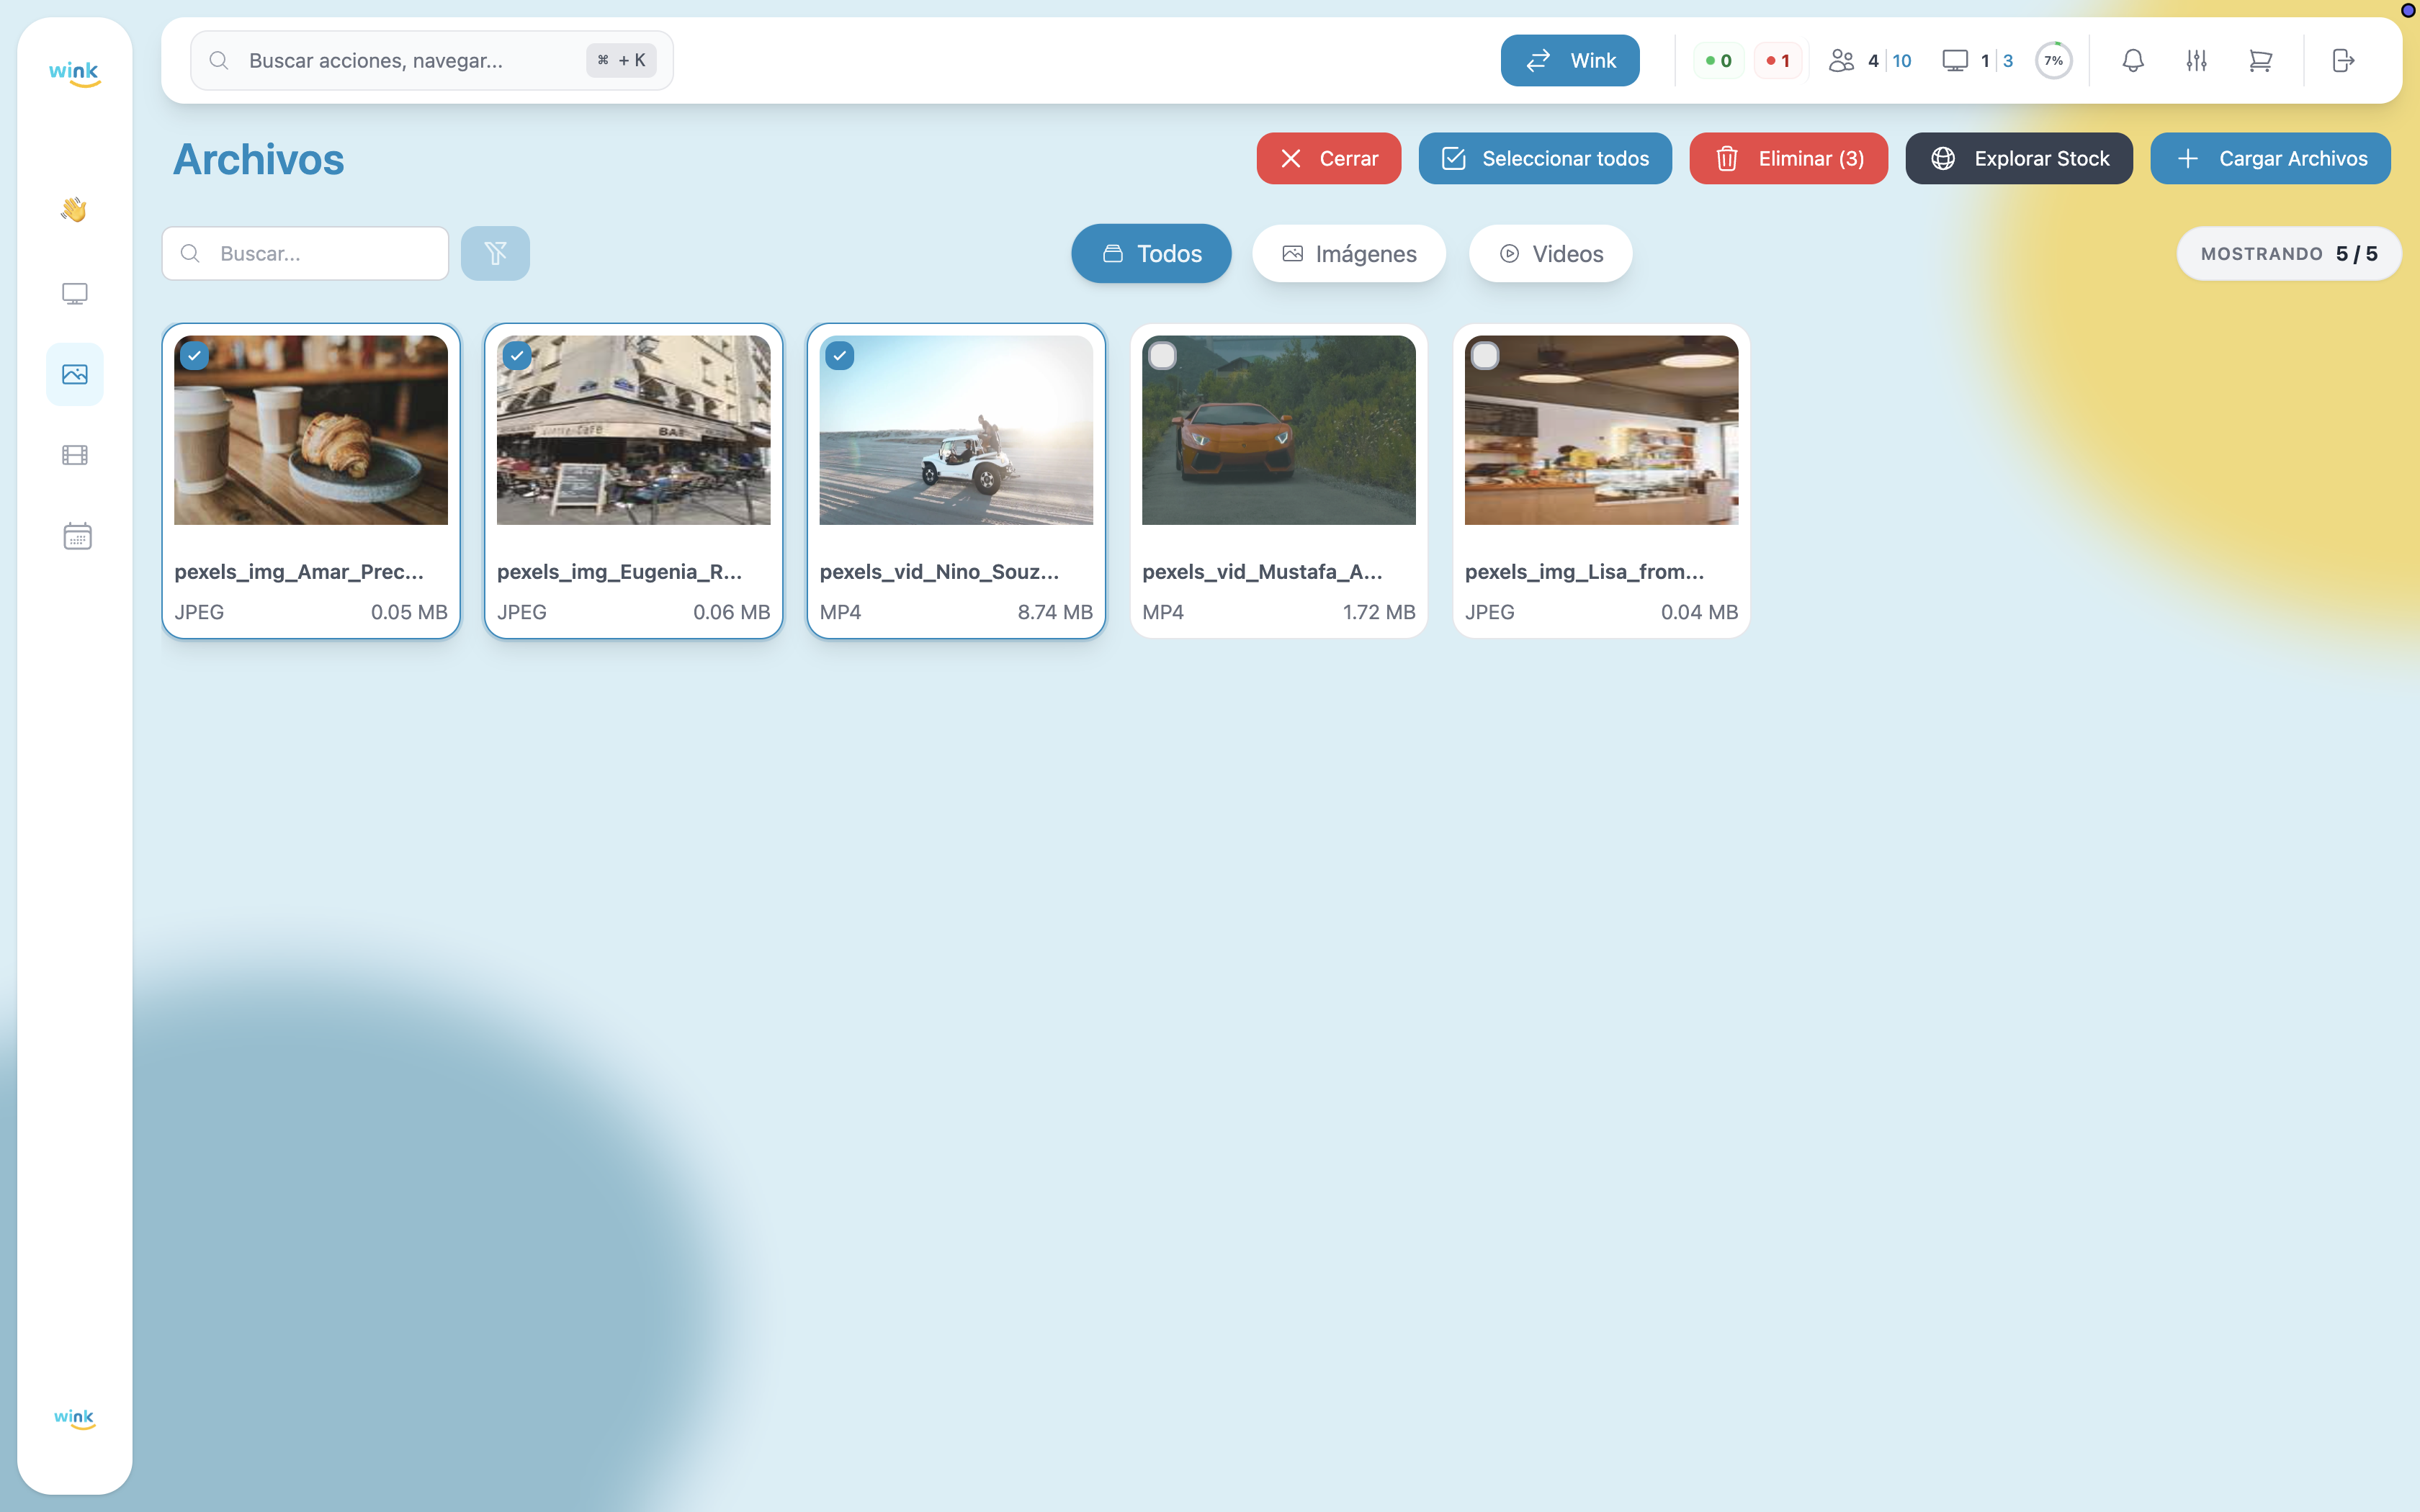The width and height of the screenshot is (2420, 1512).
Task: Click the screens count indicator 1 | 3
Action: (1977, 61)
